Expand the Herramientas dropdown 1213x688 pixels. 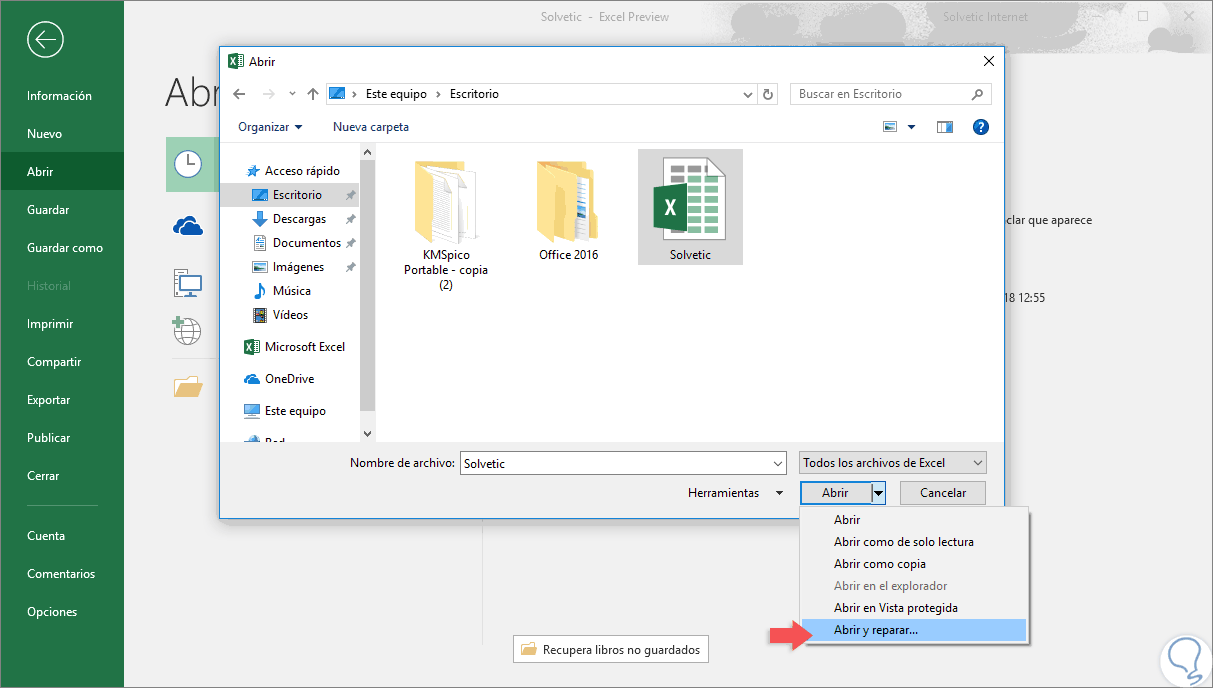[x=735, y=493]
